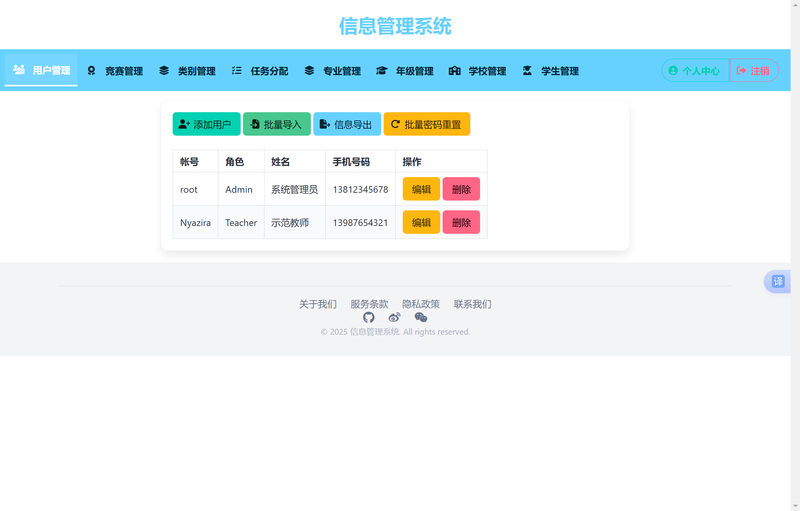Viewport: 800px width, 511px height.
Task: Click the 姓名 column header
Action: point(295,162)
